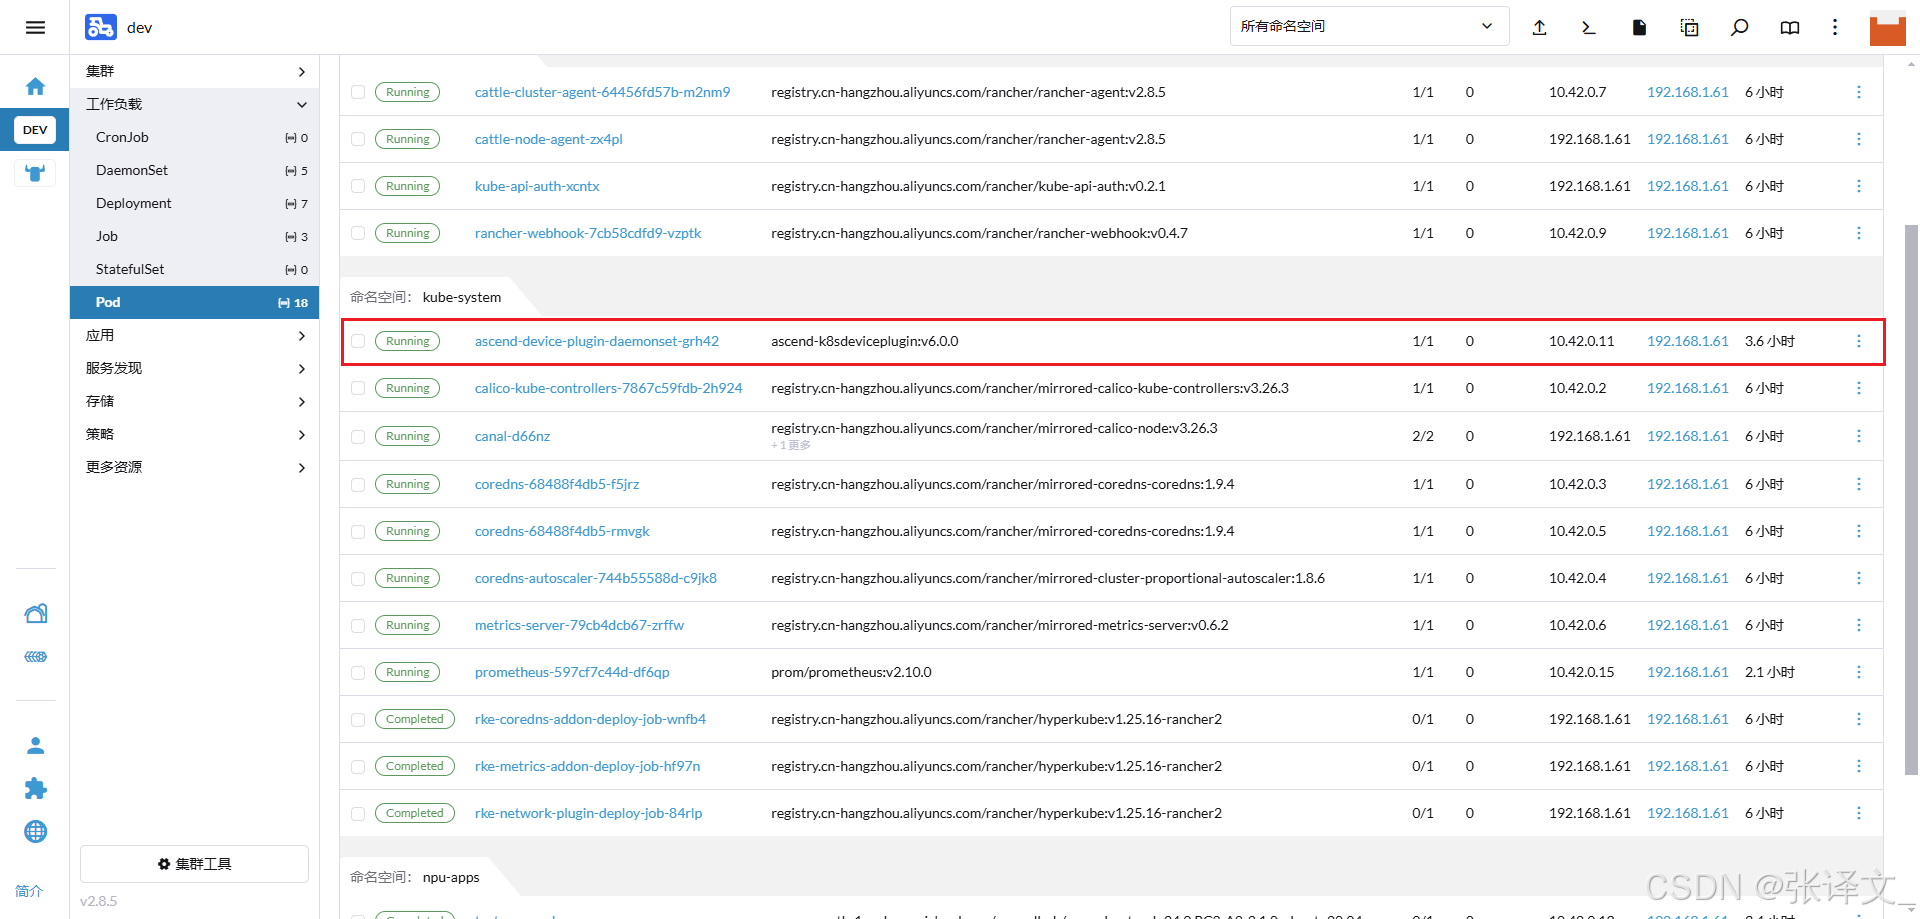The image size is (1920, 919).
Task: Open the Rancher documentation book icon
Action: coord(1789,27)
